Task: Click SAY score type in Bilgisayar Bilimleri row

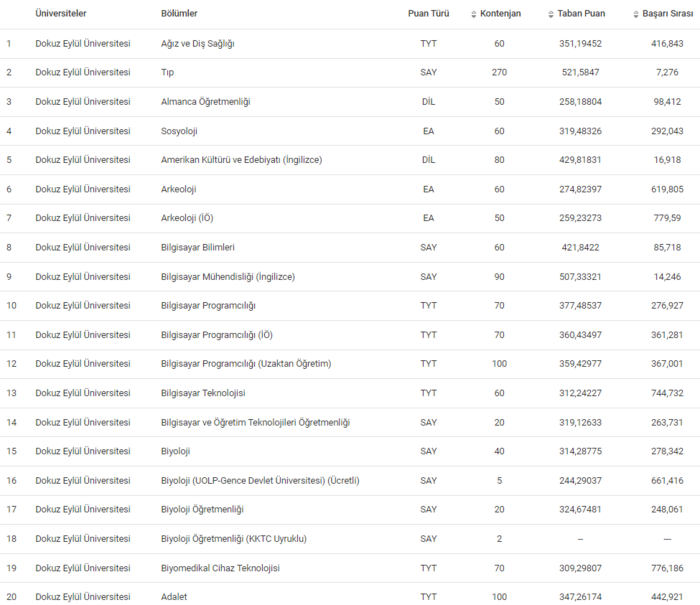Action: (428, 247)
